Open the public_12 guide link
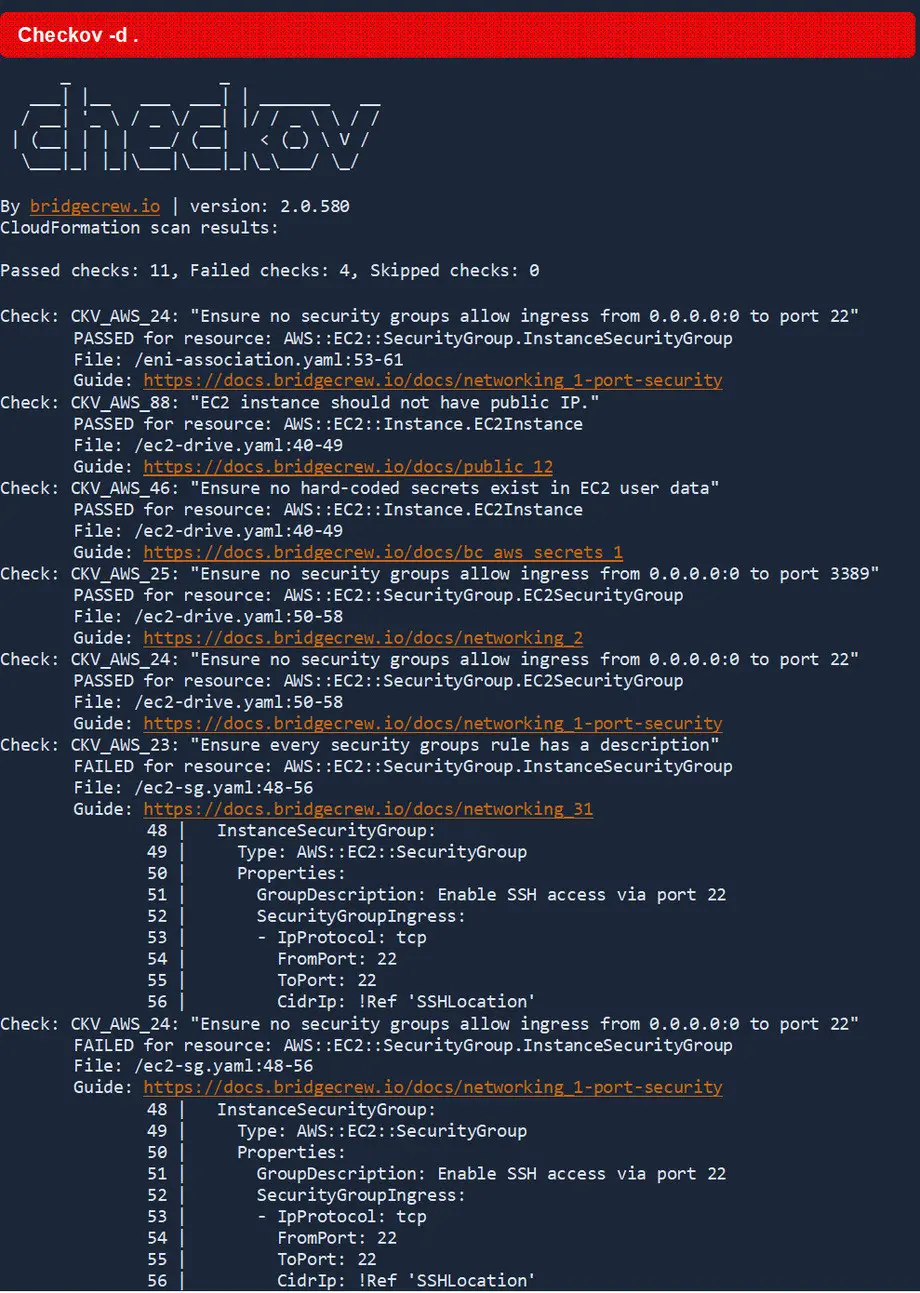The width and height of the screenshot is (920, 1293). click(348, 466)
